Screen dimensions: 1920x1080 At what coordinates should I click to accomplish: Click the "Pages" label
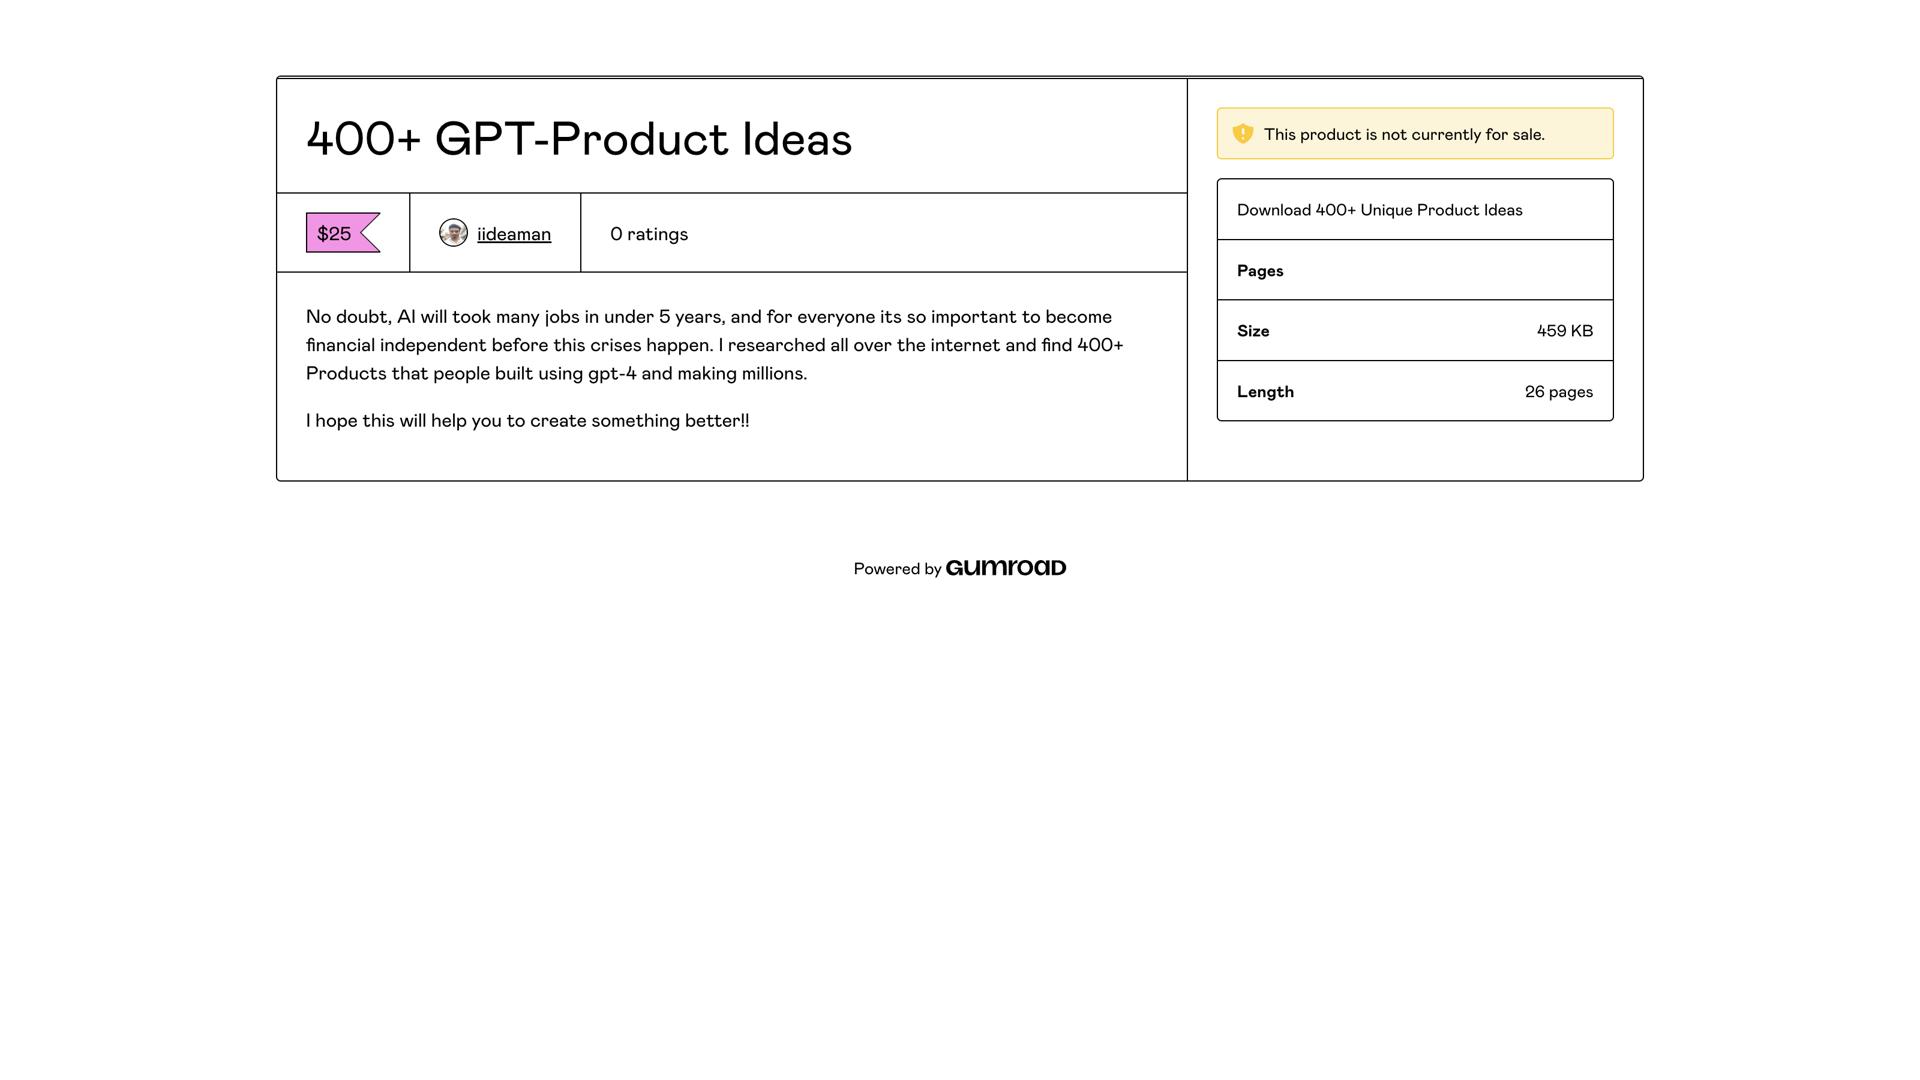click(1260, 271)
